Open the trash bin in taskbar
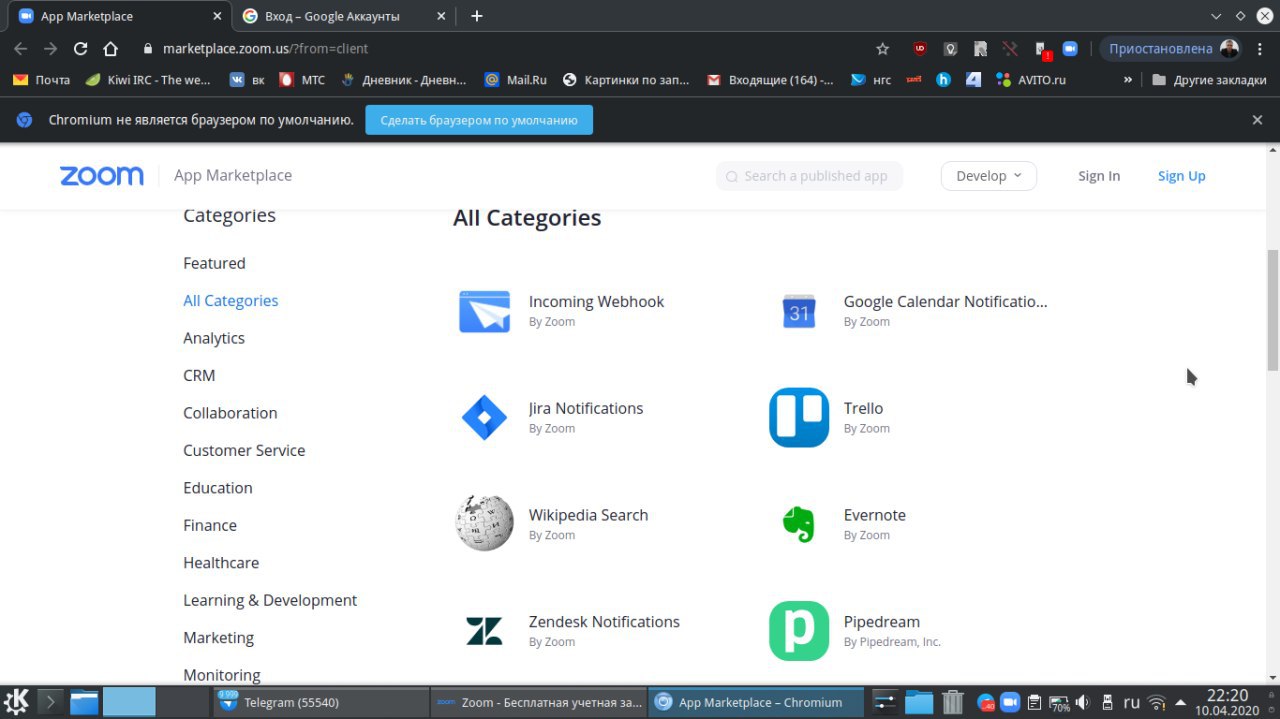The height and width of the screenshot is (719, 1280). (953, 702)
